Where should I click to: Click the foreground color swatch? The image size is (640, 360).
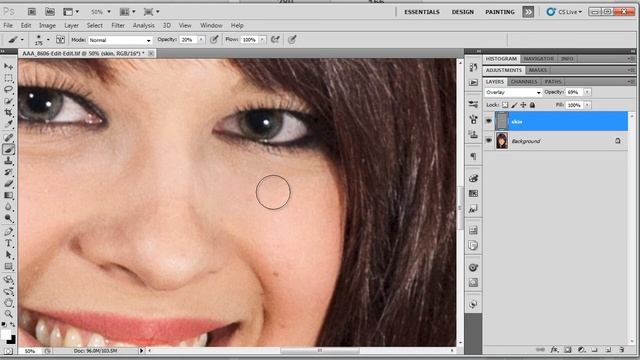coord(6,334)
